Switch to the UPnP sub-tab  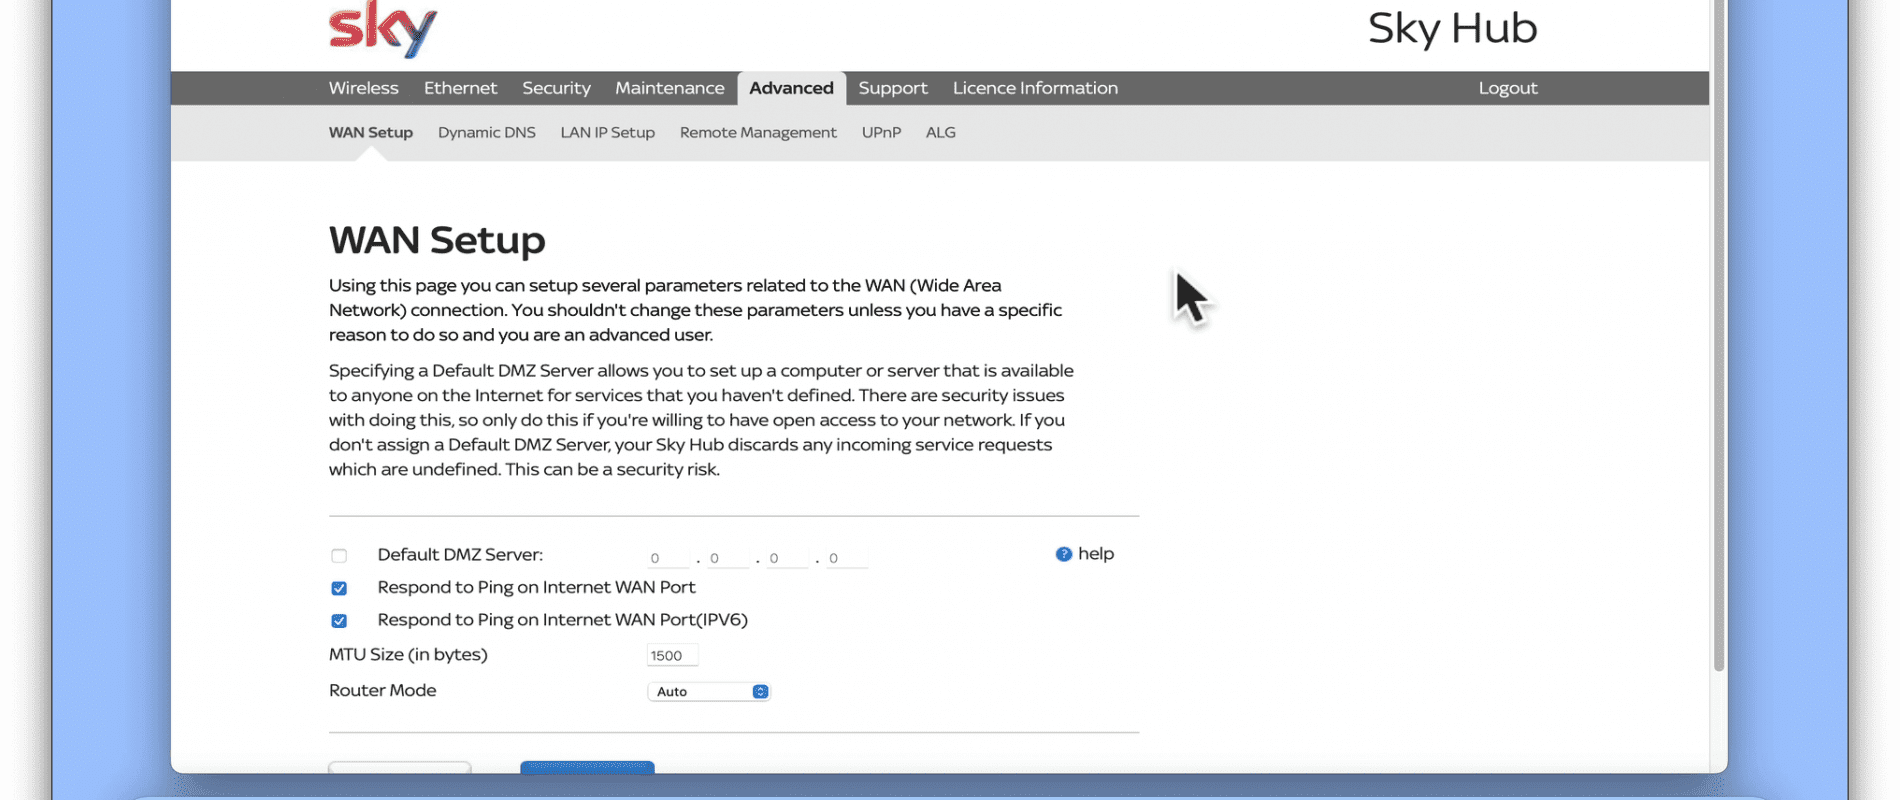point(881,132)
